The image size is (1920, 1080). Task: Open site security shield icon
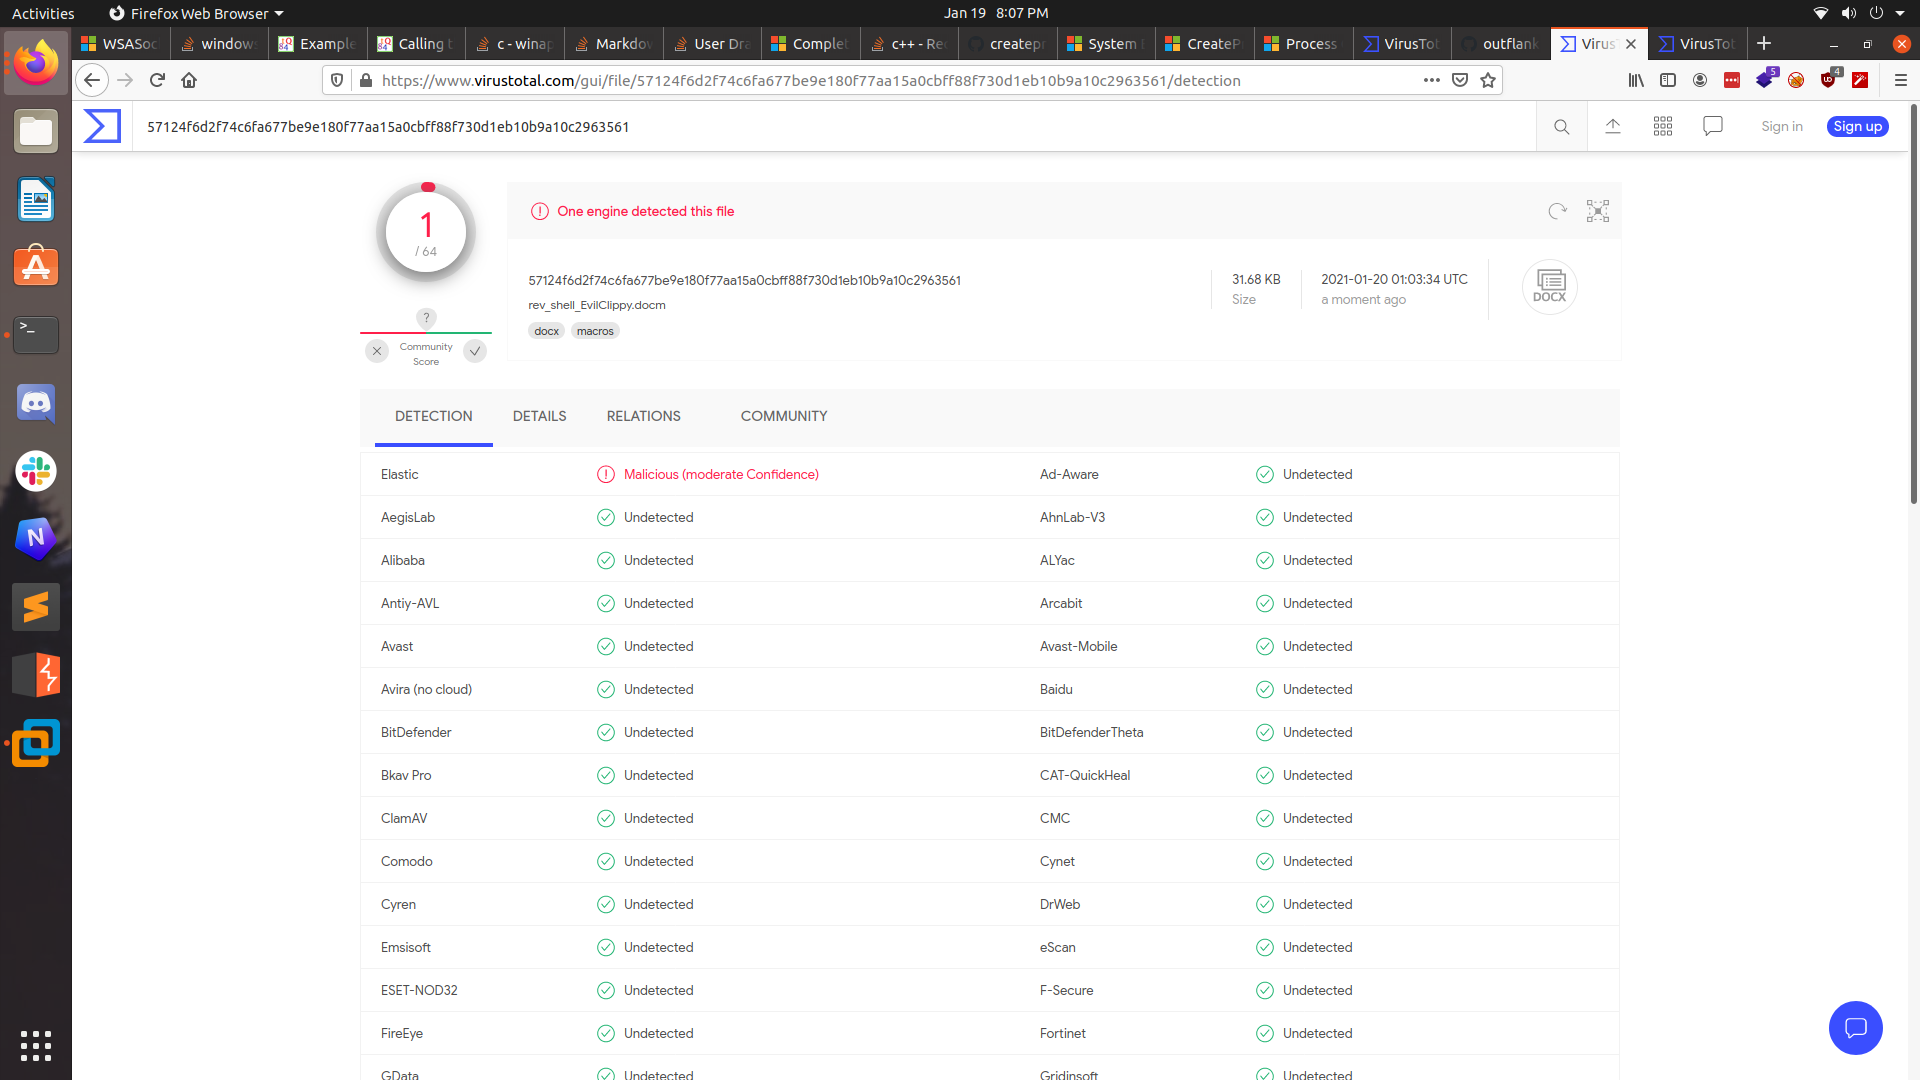(x=337, y=80)
